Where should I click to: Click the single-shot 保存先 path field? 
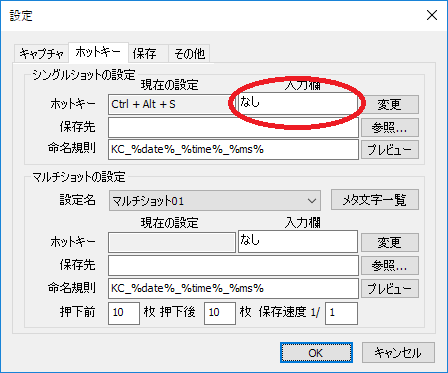[233, 127]
